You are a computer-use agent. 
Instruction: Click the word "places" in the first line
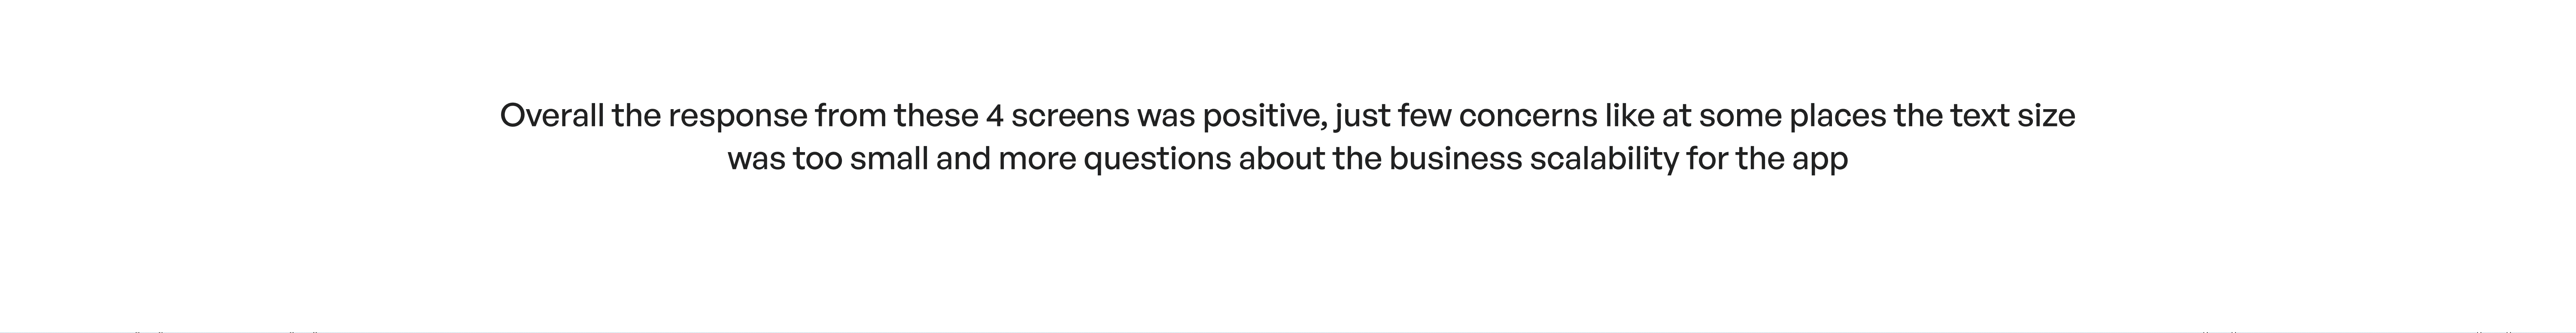1838,118
